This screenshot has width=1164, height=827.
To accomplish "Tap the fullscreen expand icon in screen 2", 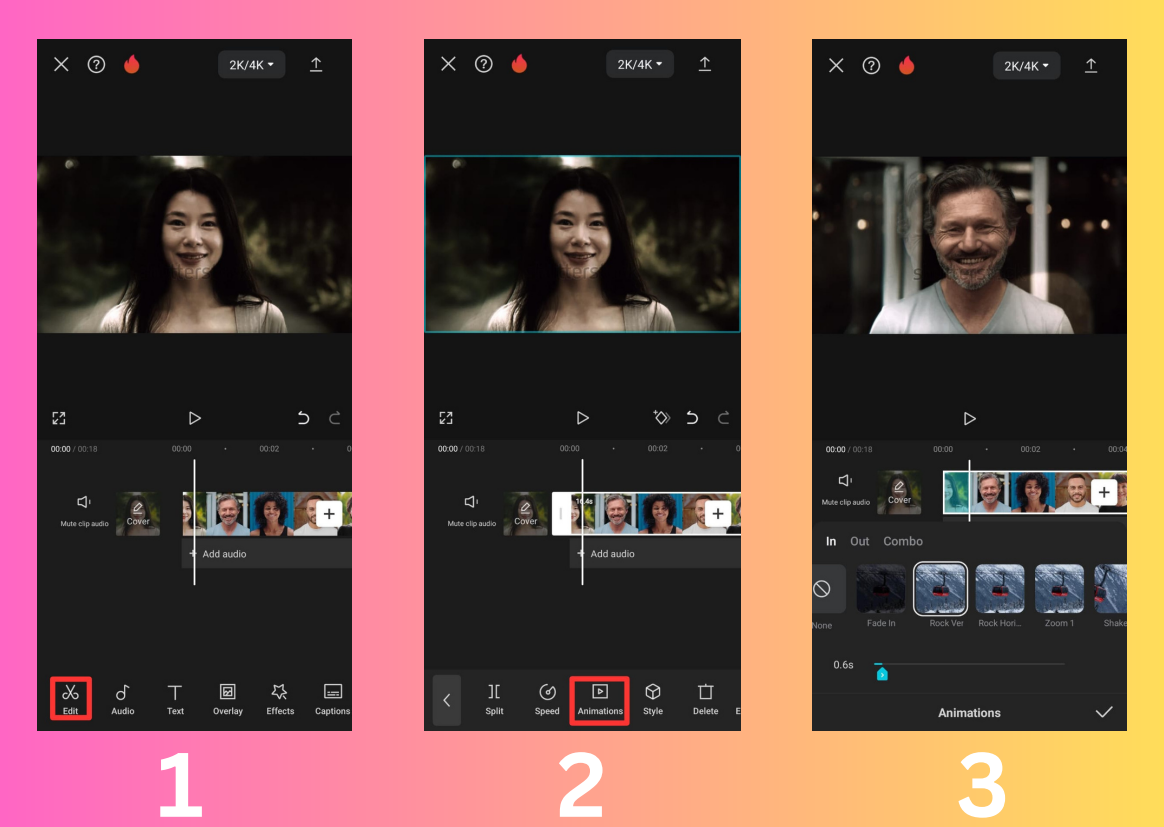I will [446, 418].
